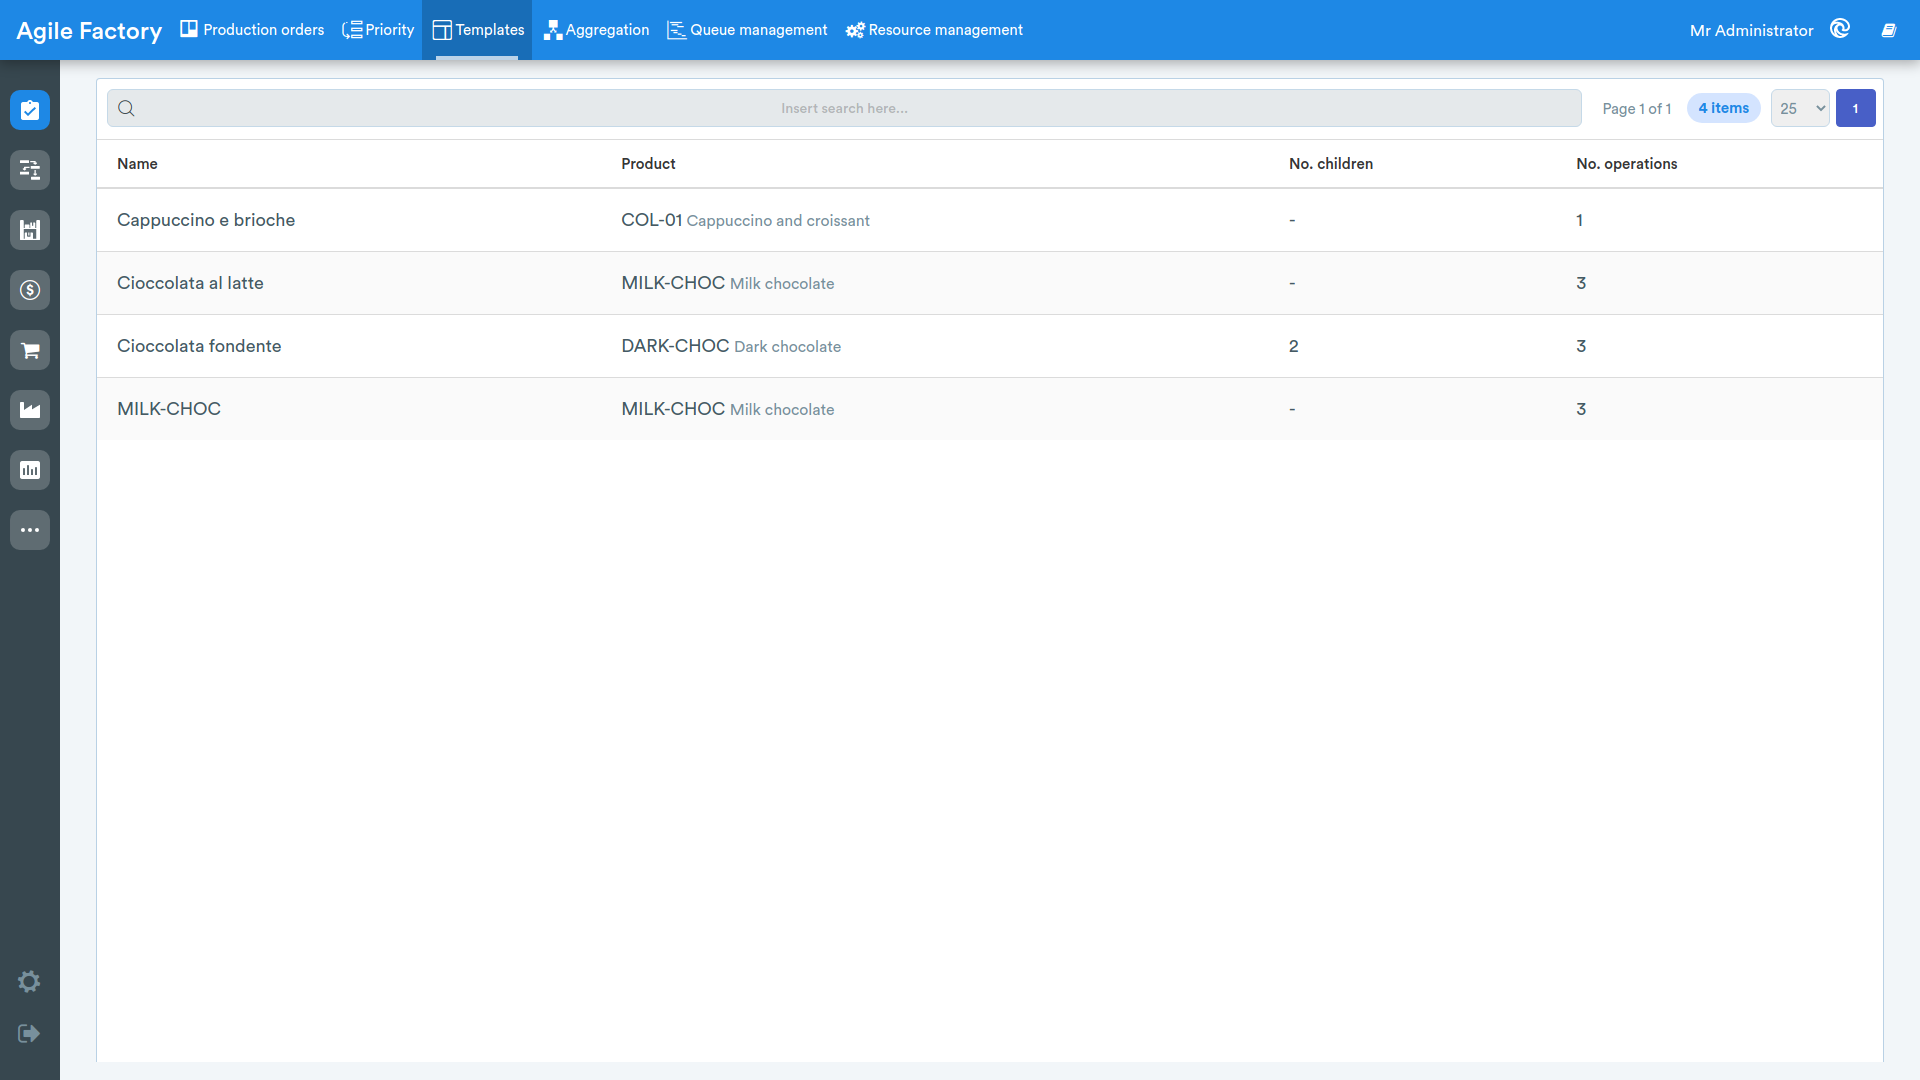1920x1080 pixels.
Task: Open Resource management tab
Action: tap(934, 30)
